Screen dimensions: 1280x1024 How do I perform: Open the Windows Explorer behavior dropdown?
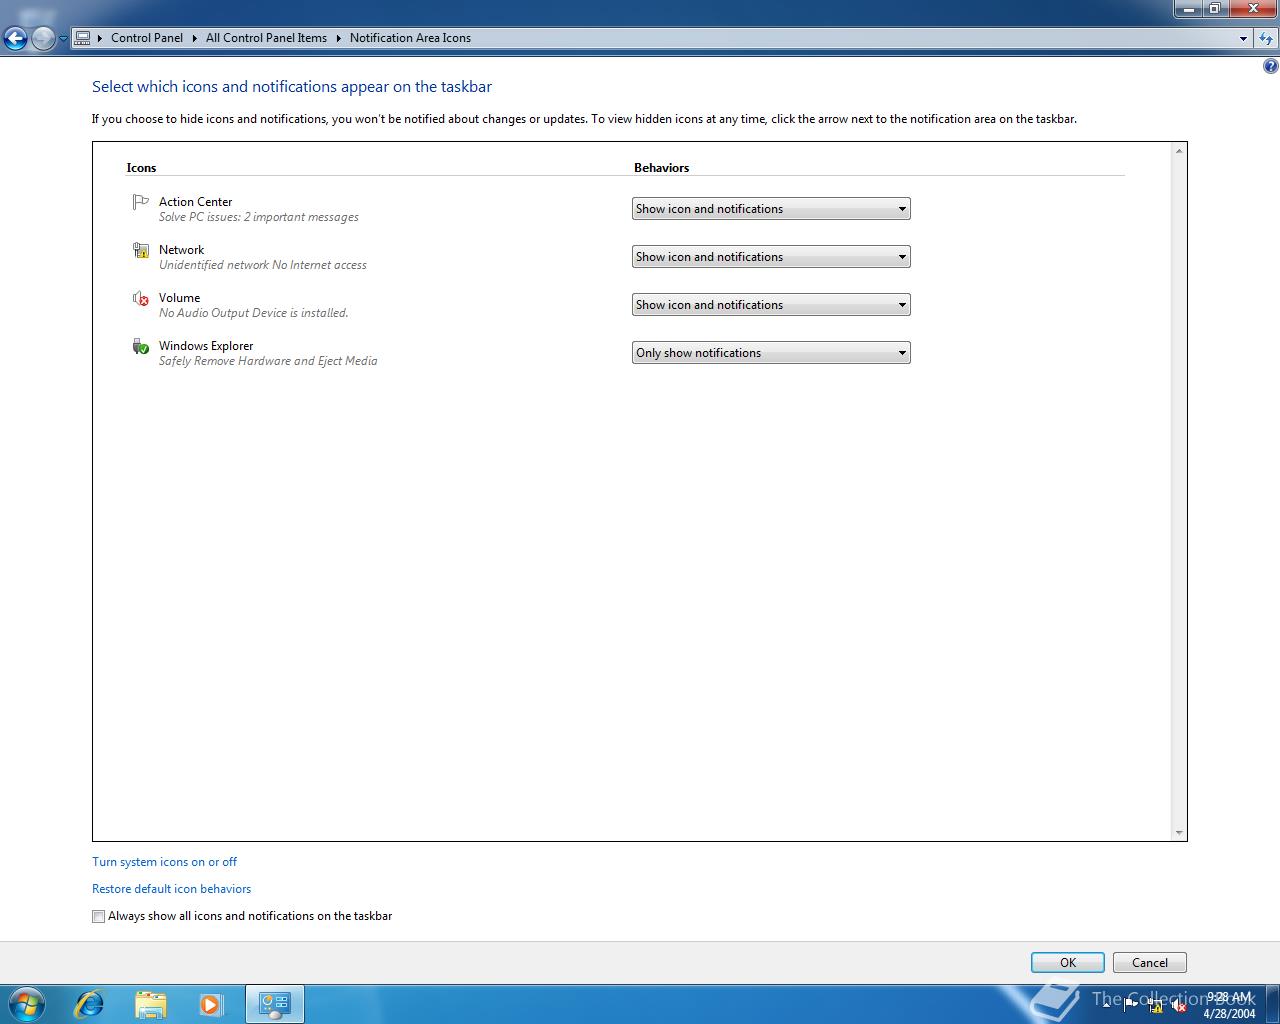coord(771,353)
